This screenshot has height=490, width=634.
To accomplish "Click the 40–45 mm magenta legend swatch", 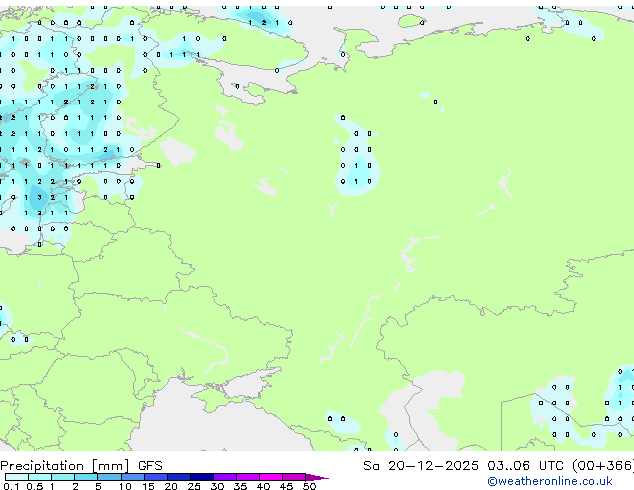I will tap(271, 477).
